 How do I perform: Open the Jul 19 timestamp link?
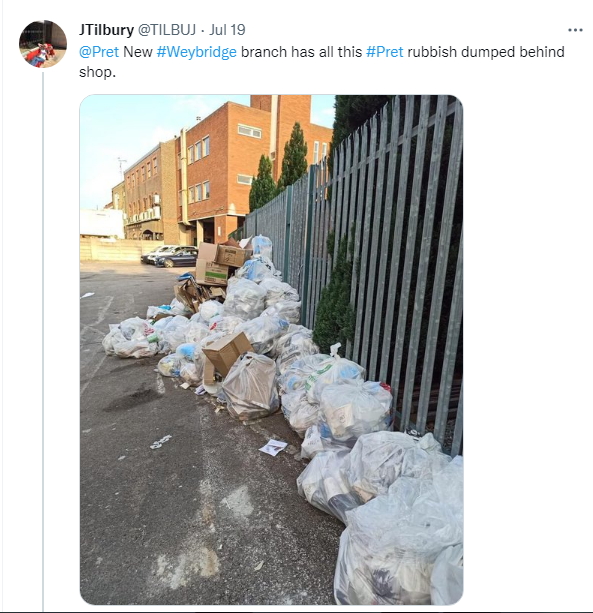pos(227,30)
